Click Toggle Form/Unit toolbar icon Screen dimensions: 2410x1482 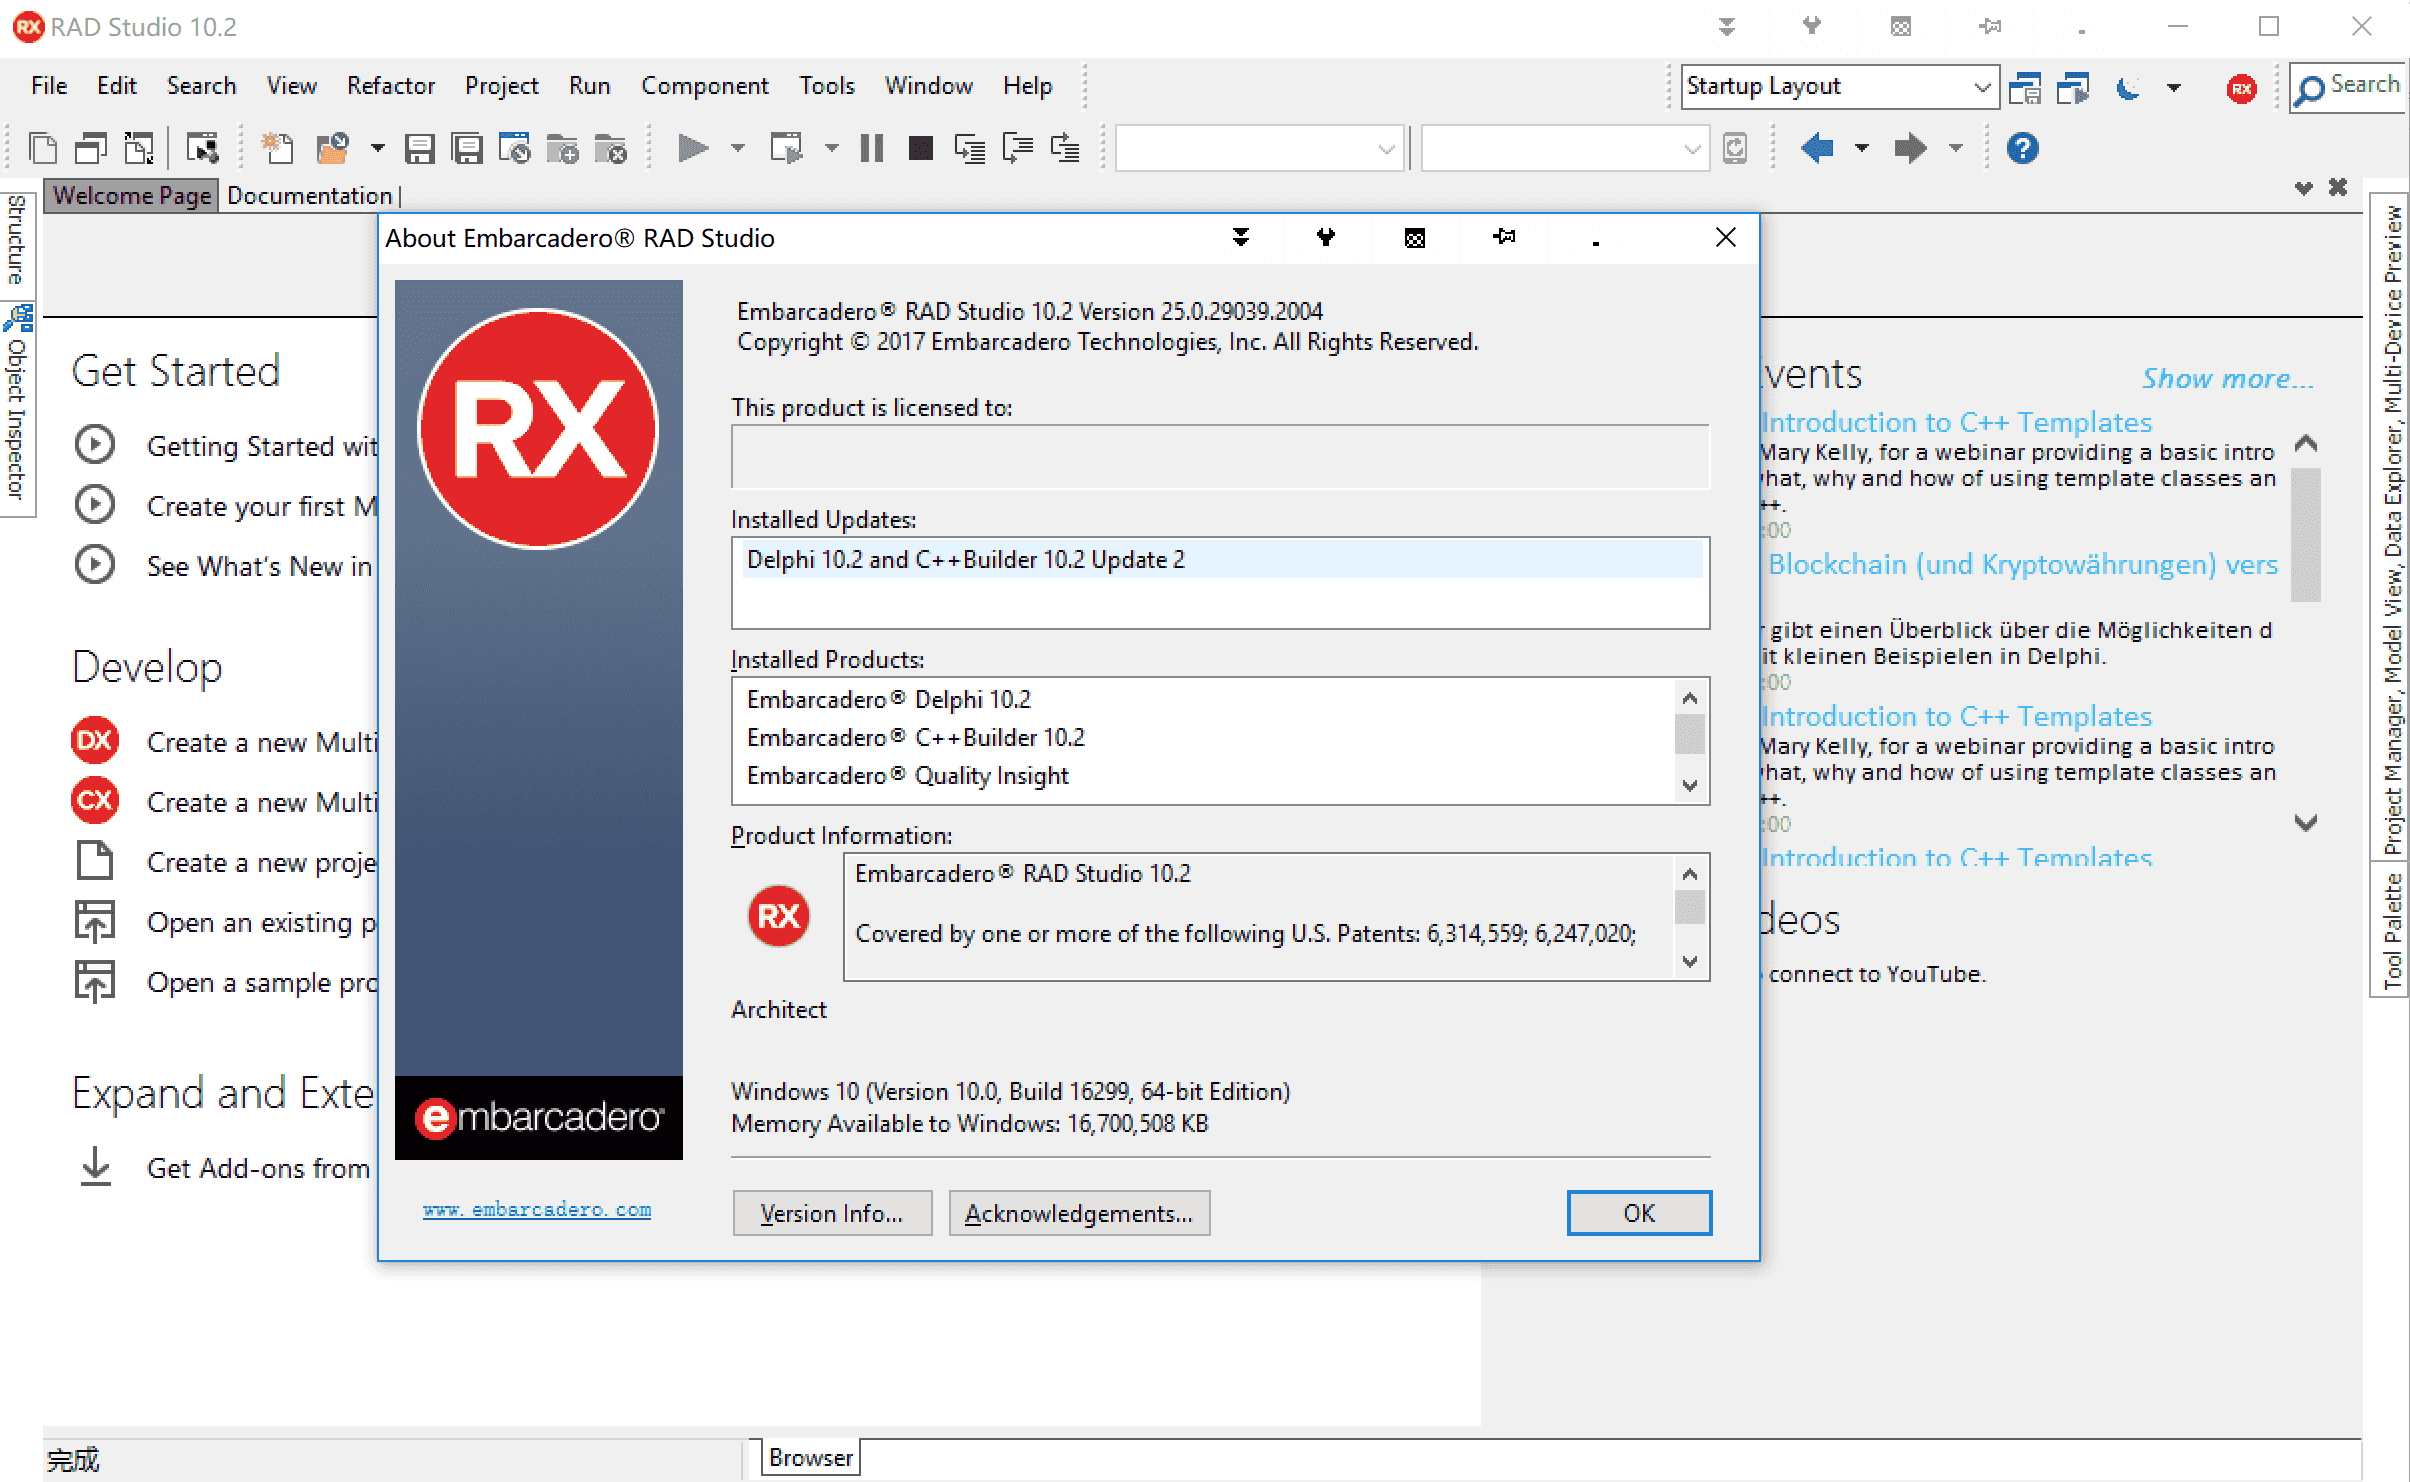point(139,148)
